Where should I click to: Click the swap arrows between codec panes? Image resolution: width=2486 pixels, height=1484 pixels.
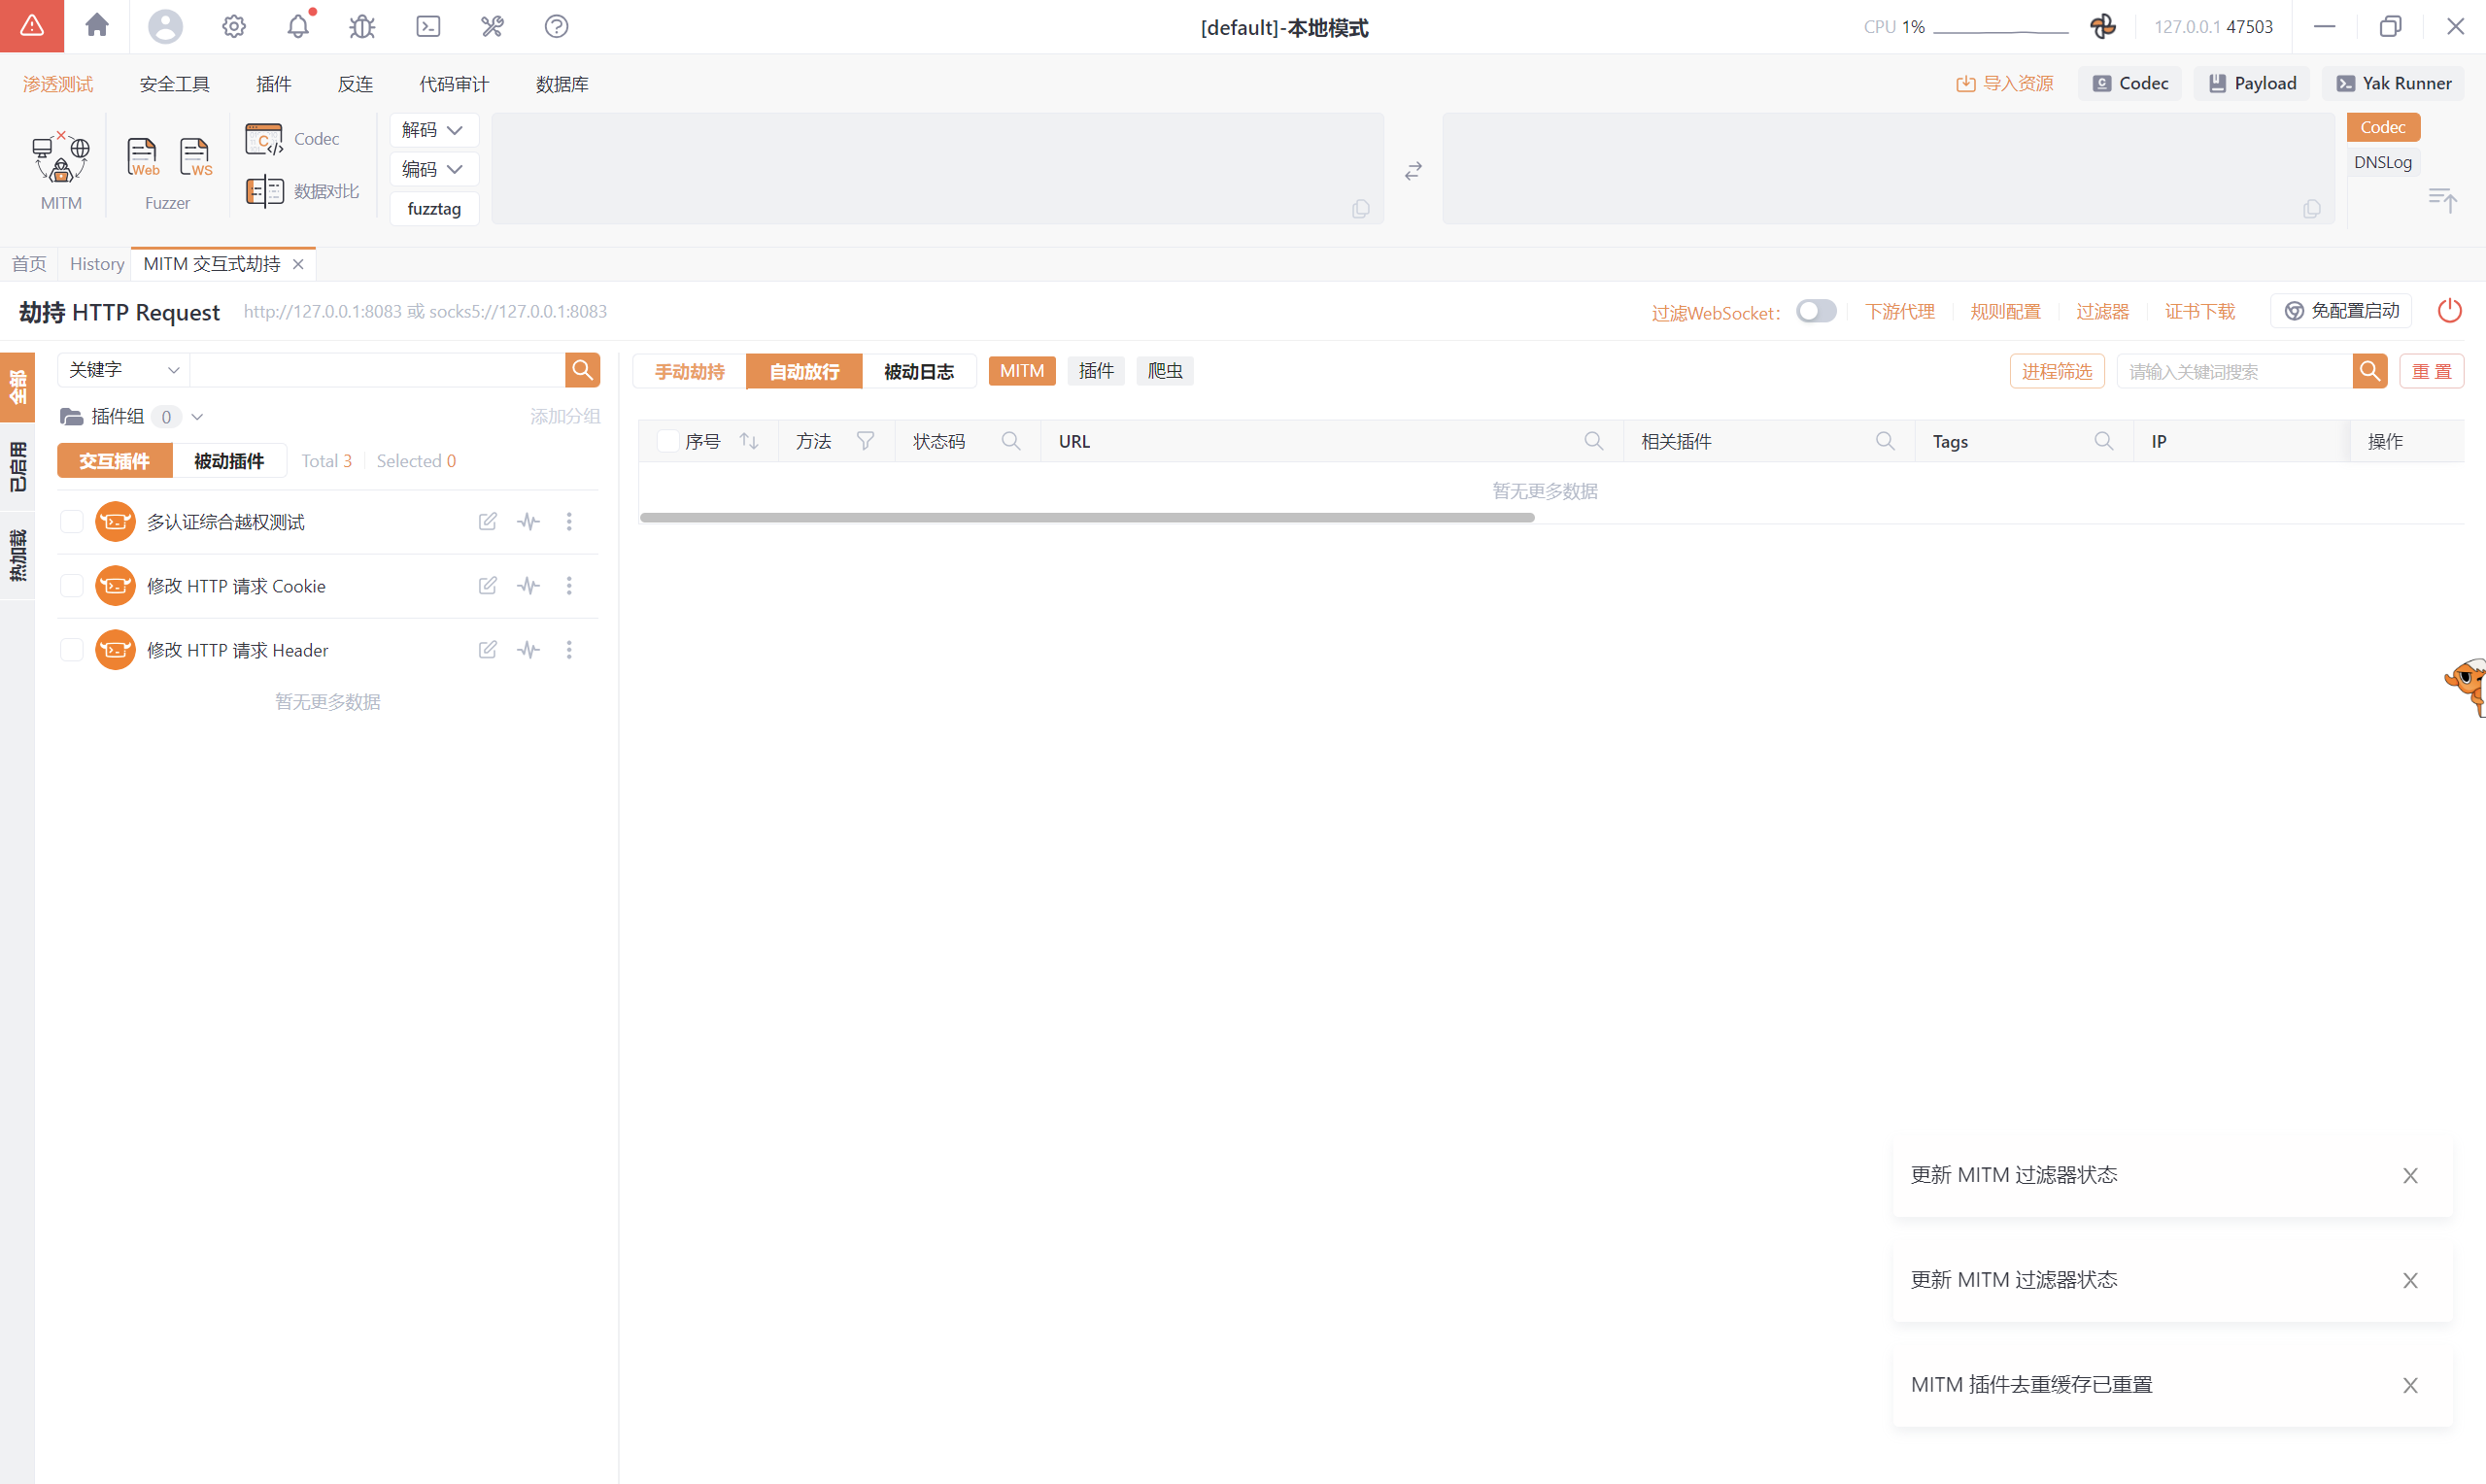point(1413,171)
